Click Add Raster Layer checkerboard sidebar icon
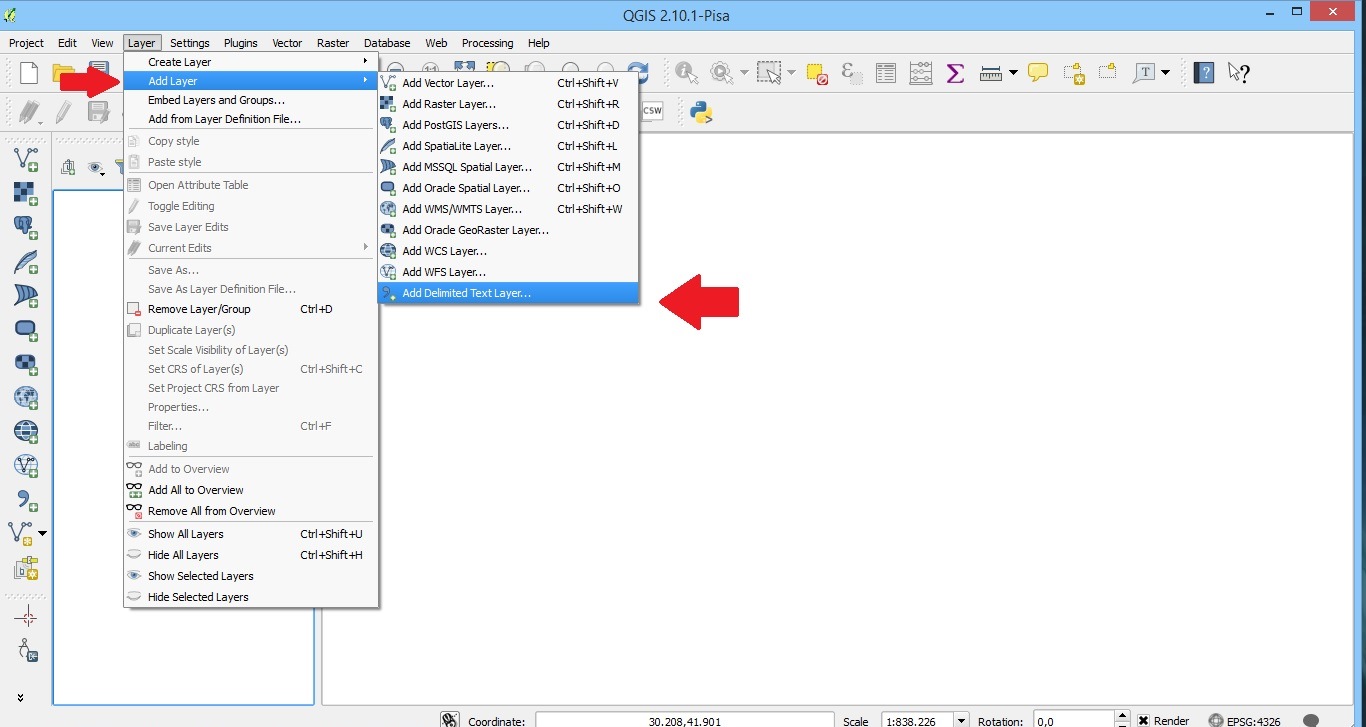Screen dimensions: 1366x727 click(x=26, y=193)
